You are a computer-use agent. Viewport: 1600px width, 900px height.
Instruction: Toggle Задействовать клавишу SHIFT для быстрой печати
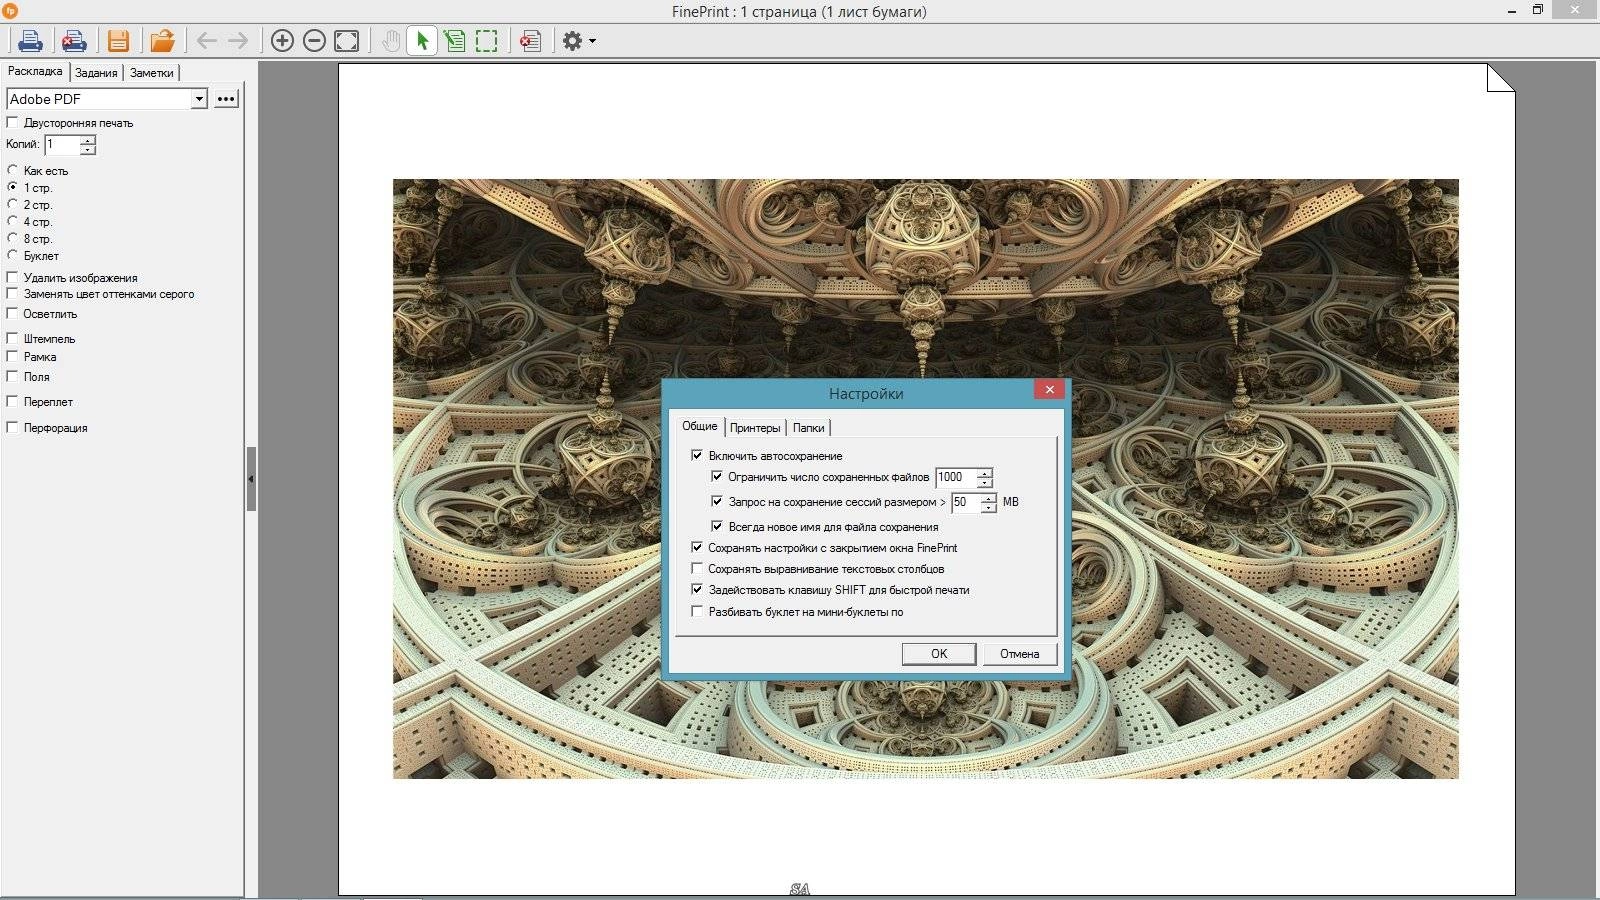697,589
